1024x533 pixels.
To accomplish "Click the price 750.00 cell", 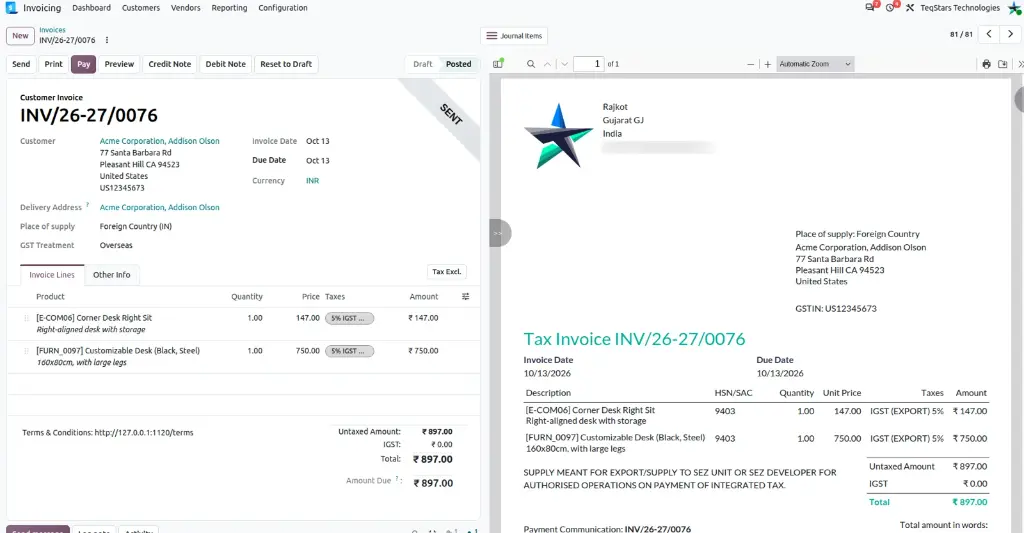I will [308, 351].
